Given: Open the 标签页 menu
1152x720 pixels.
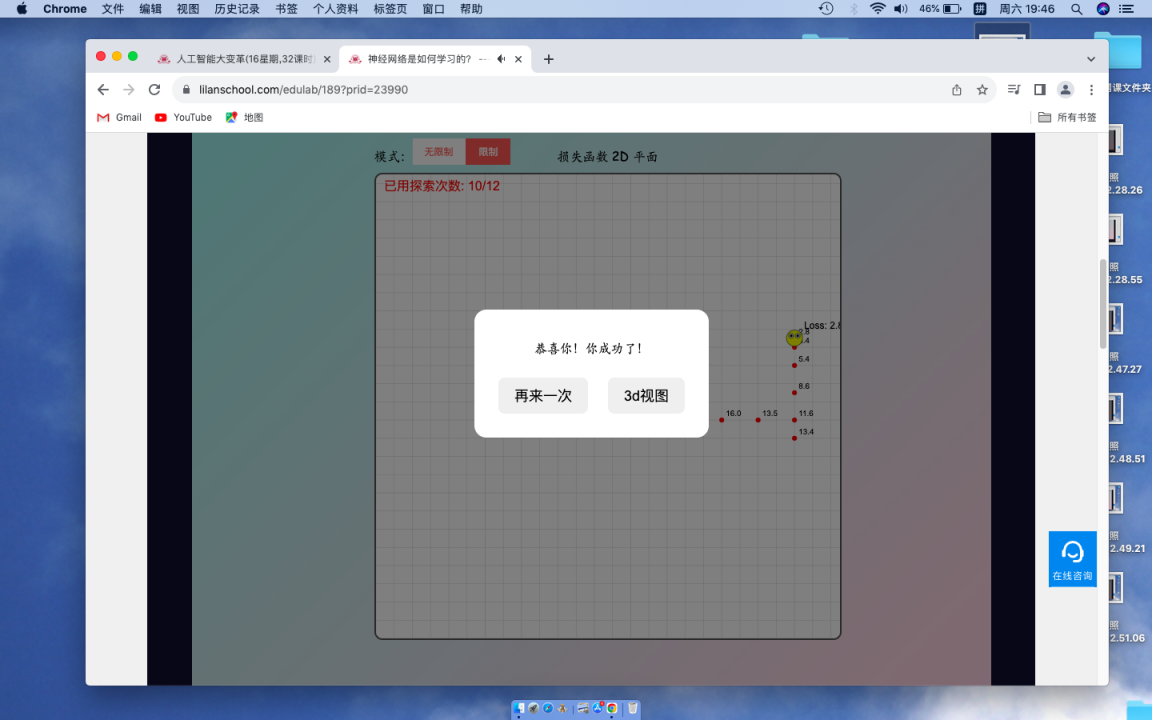Looking at the screenshot, I should [x=390, y=9].
